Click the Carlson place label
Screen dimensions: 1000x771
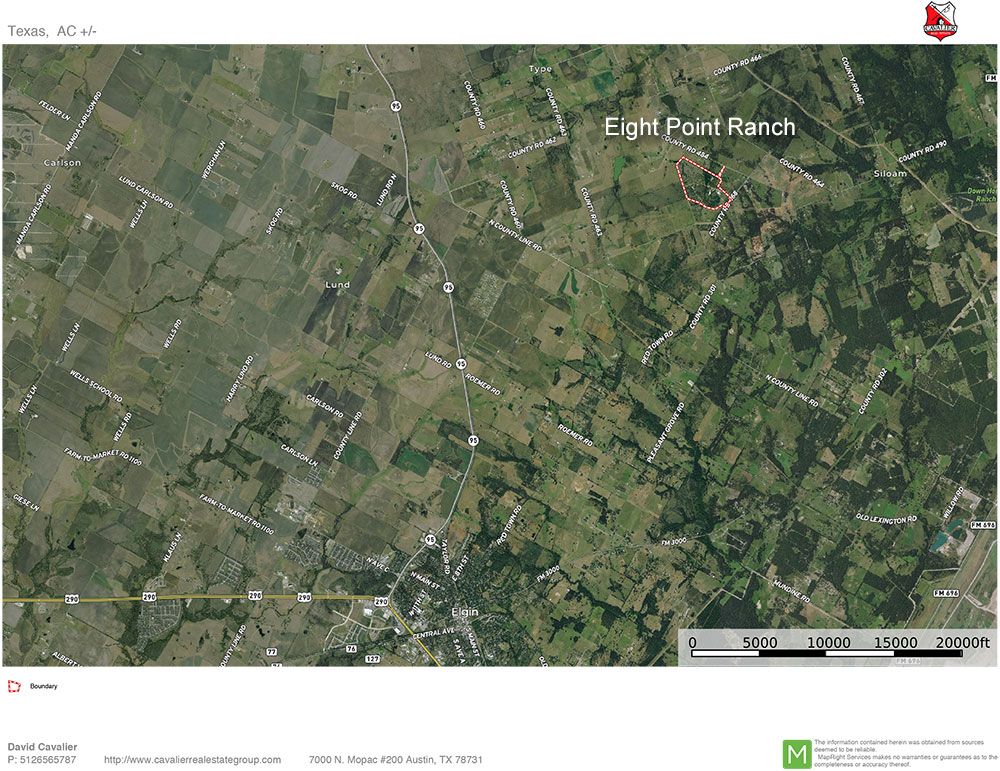[62, 162]
